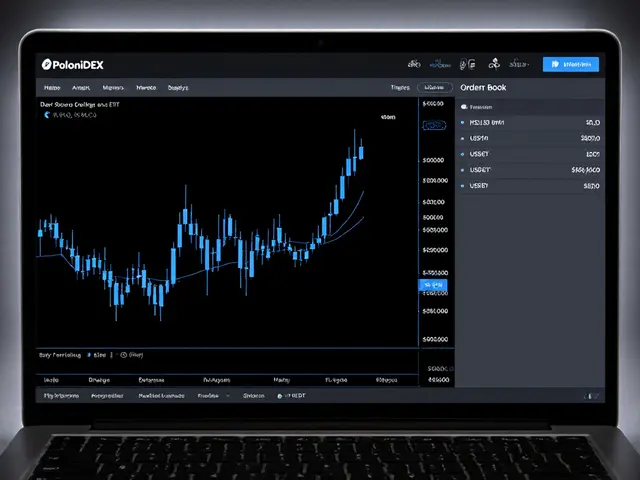
Task: Click the blue highlighted current price tag on axis
Action: pos(432,286)
